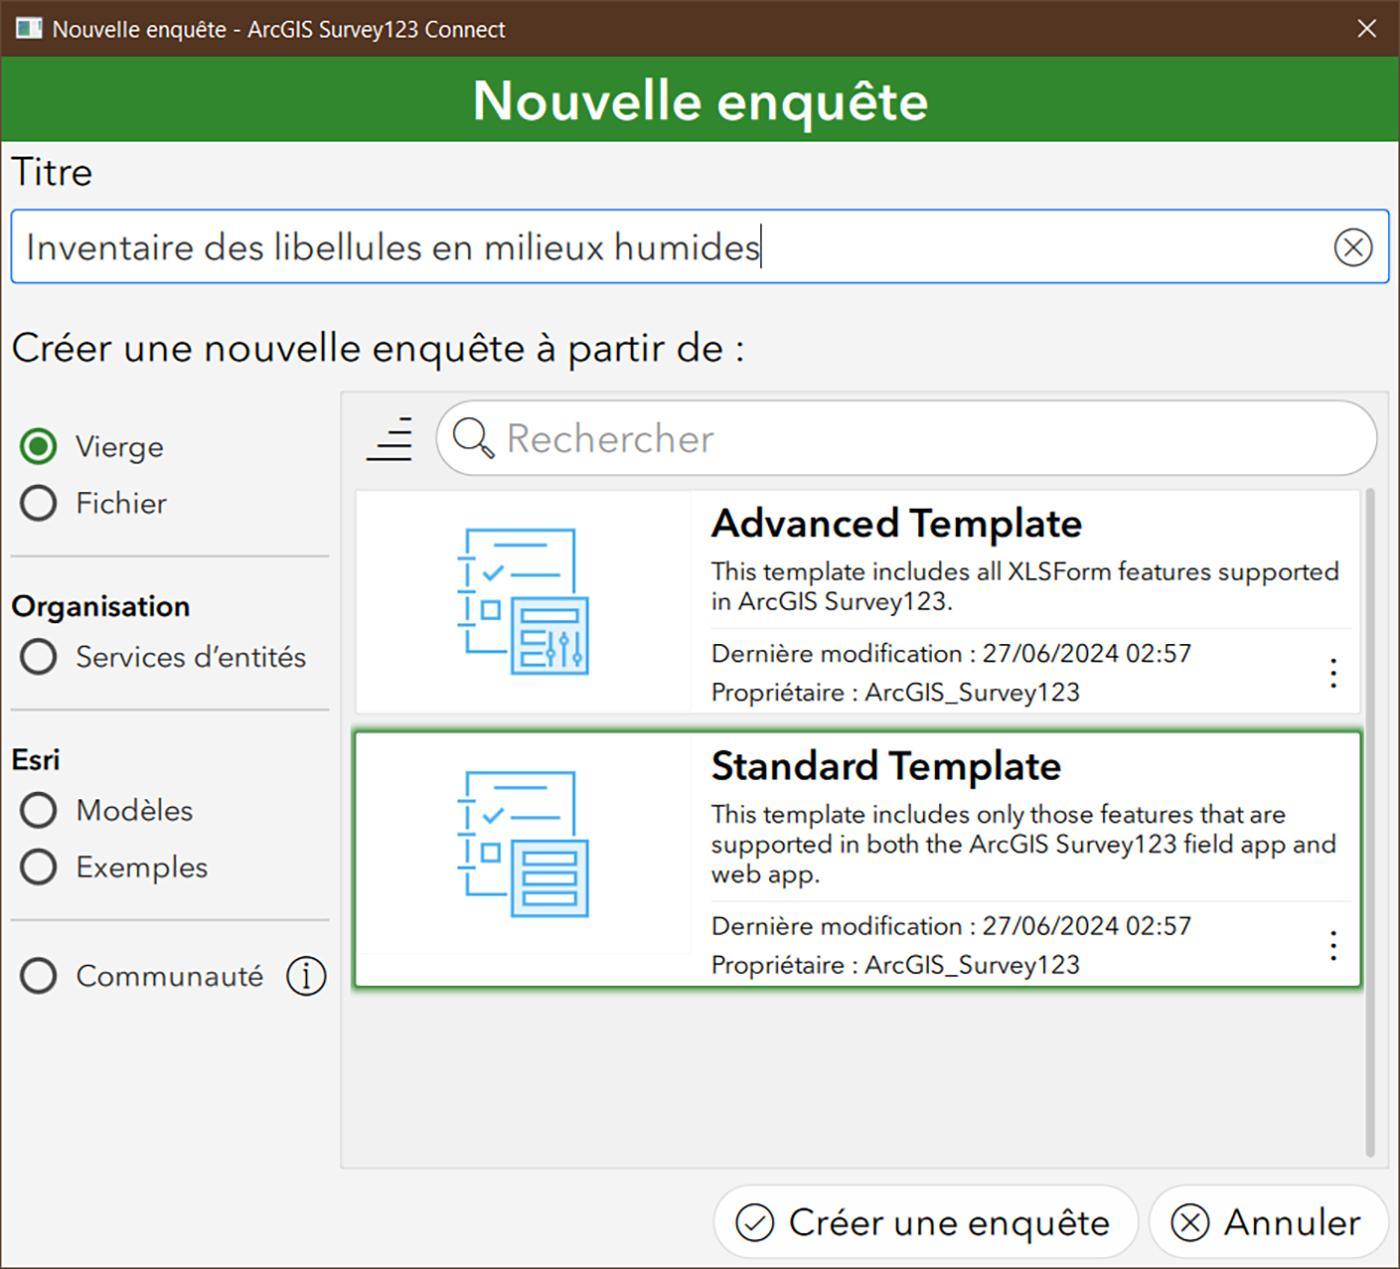Click the Survey123 Connect title bar icon
Viewport: 1400px width, 1269px height.
pyautogui.click(x=29, y=28)
